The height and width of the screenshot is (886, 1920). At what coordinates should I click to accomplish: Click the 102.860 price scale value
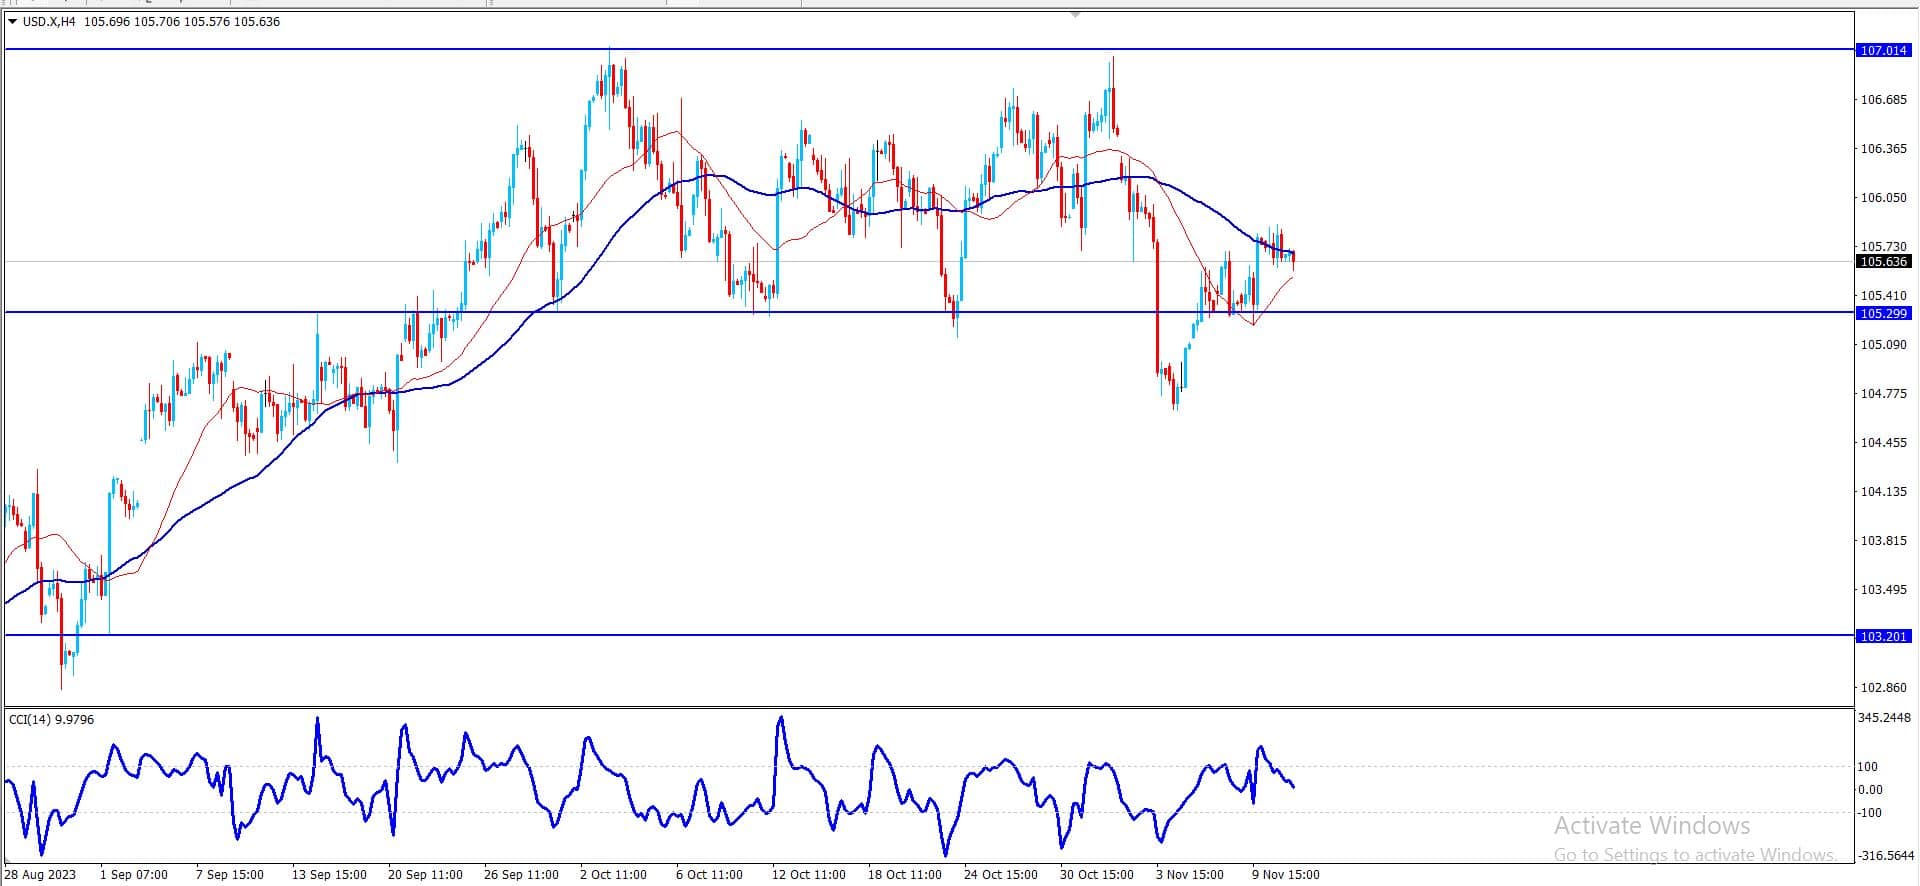(x=1883, y=688)
